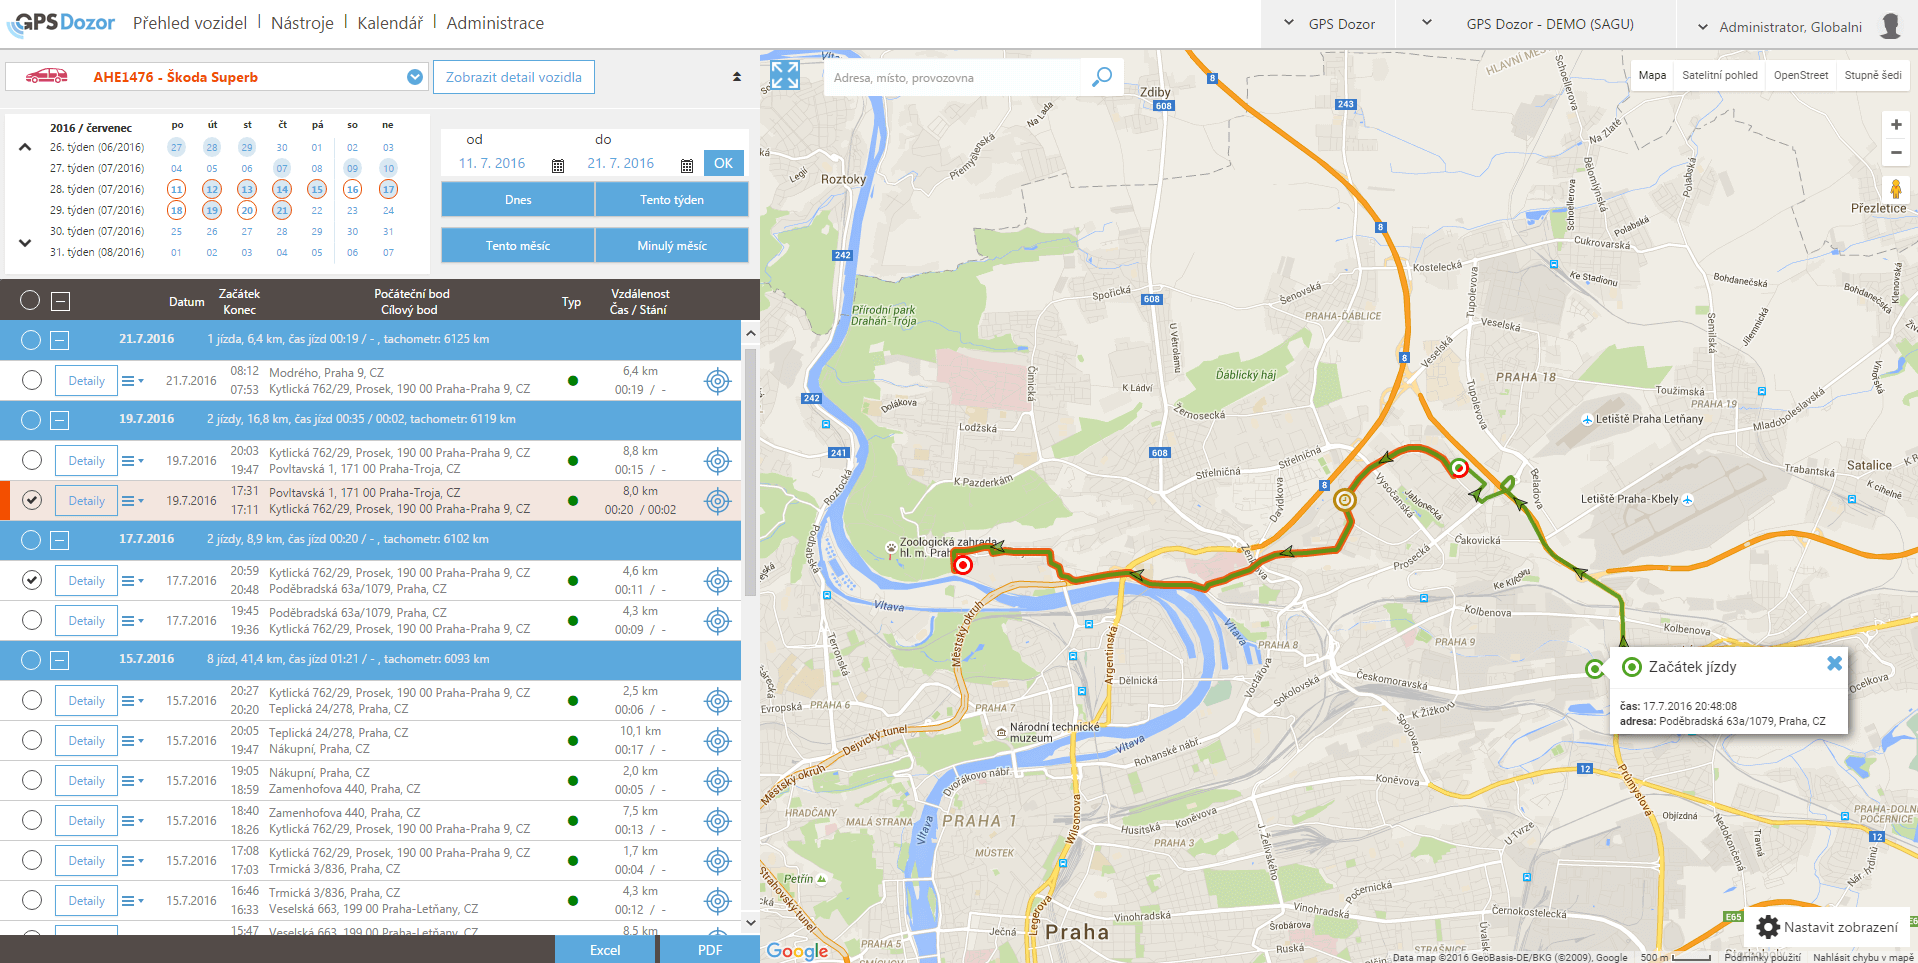Select the 21.7.2016 08:12 trip checkbox
1918x963 pixels.
[32, 381]
